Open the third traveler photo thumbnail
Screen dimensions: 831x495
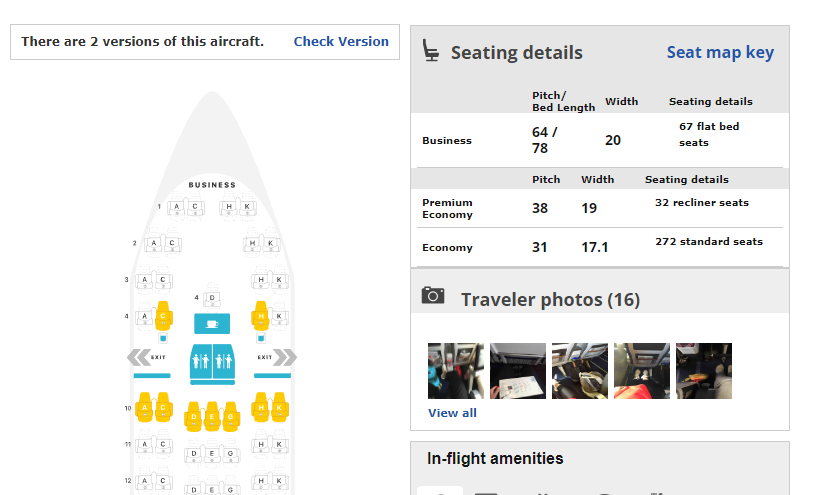point(579,371)
